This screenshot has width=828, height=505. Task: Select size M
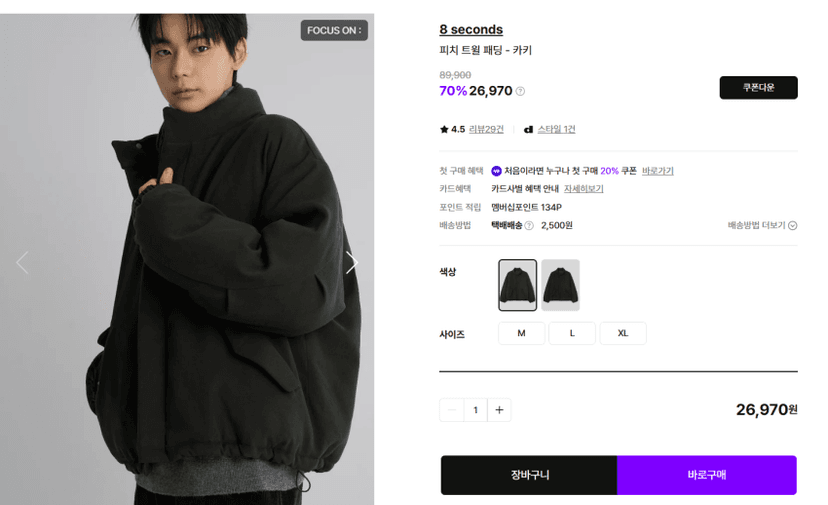[521, 333]
